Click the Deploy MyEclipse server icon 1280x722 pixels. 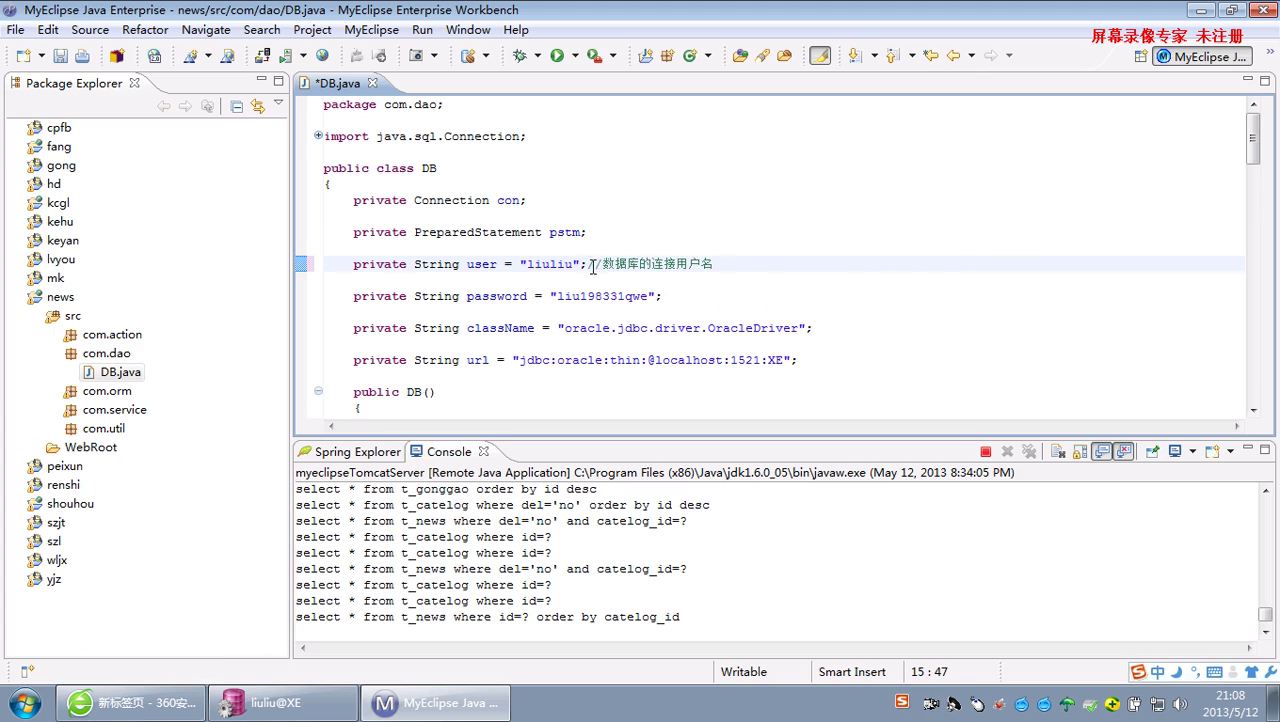click(x=261, y=56)
